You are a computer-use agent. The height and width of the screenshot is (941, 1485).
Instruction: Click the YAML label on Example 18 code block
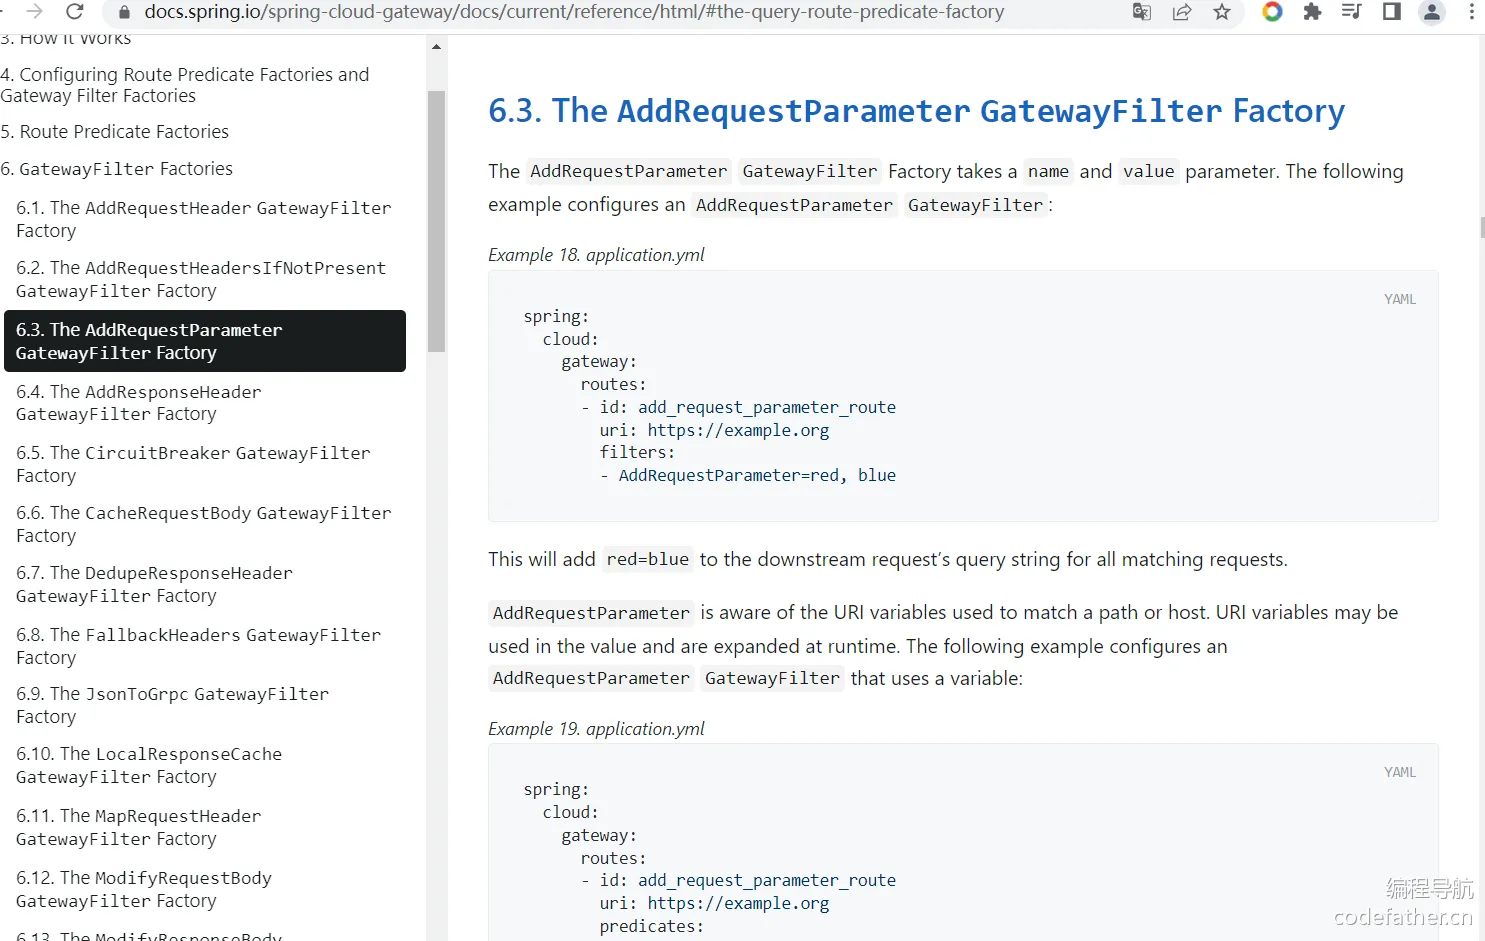[1400, 299]
